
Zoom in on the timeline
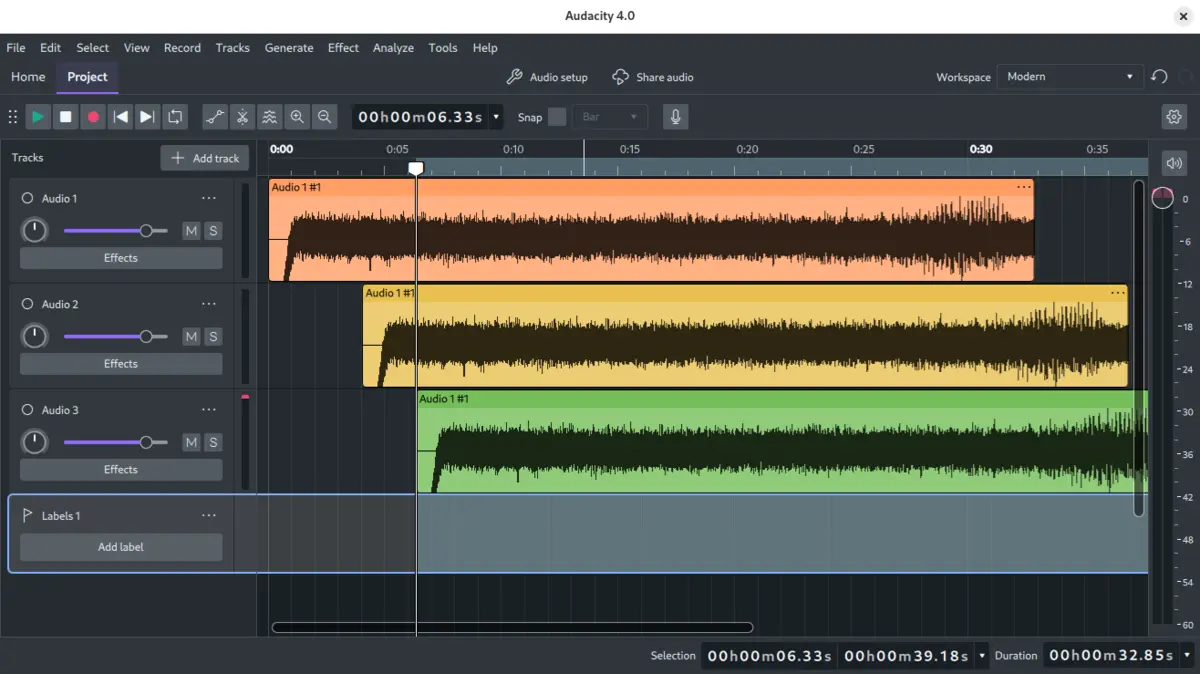297,117
